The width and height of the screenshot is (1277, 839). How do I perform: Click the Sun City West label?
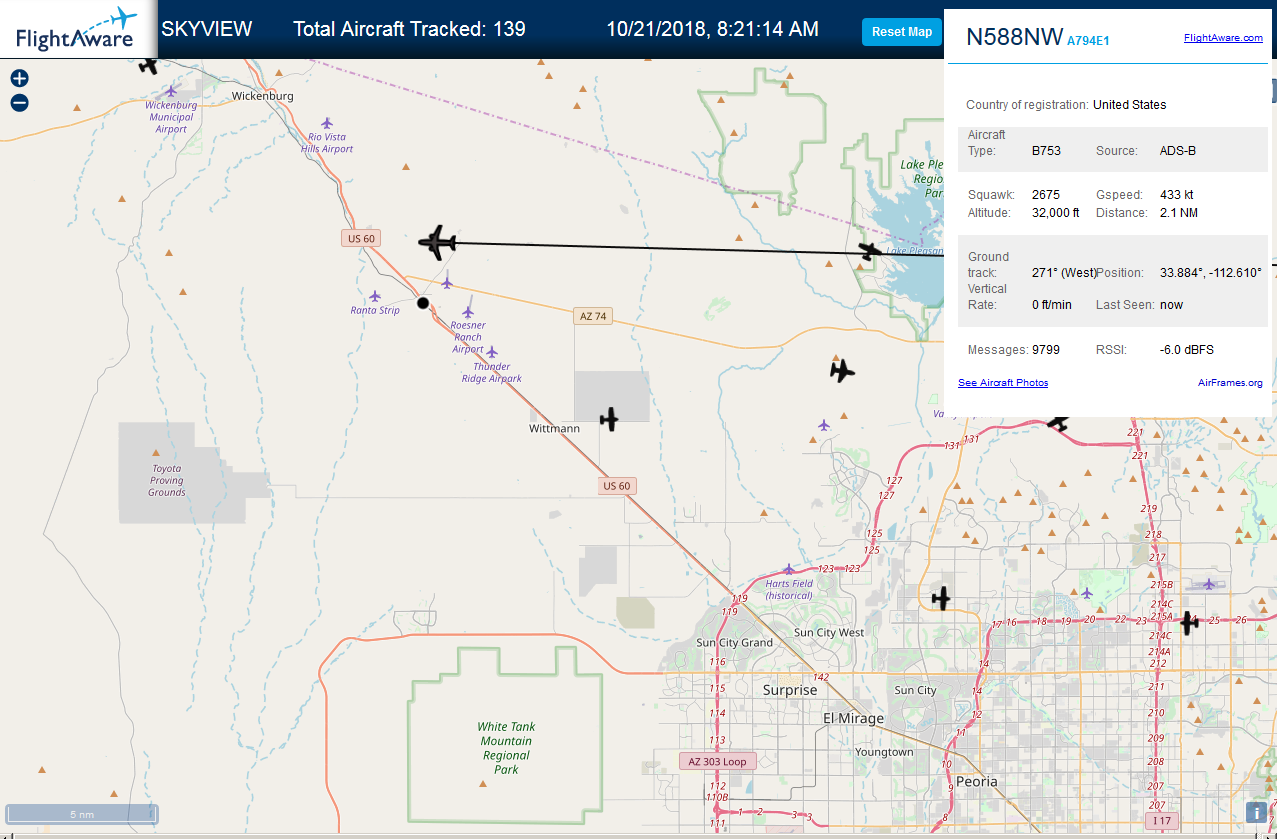coord(829,633)
